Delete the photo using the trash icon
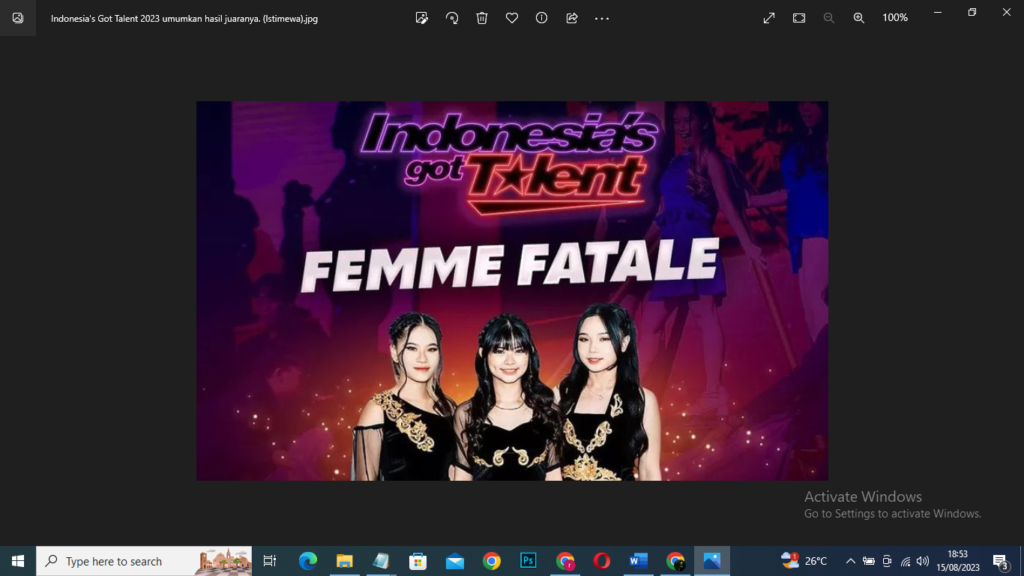The width and height of the screenshot is (1024, 576). click(482, 18)
